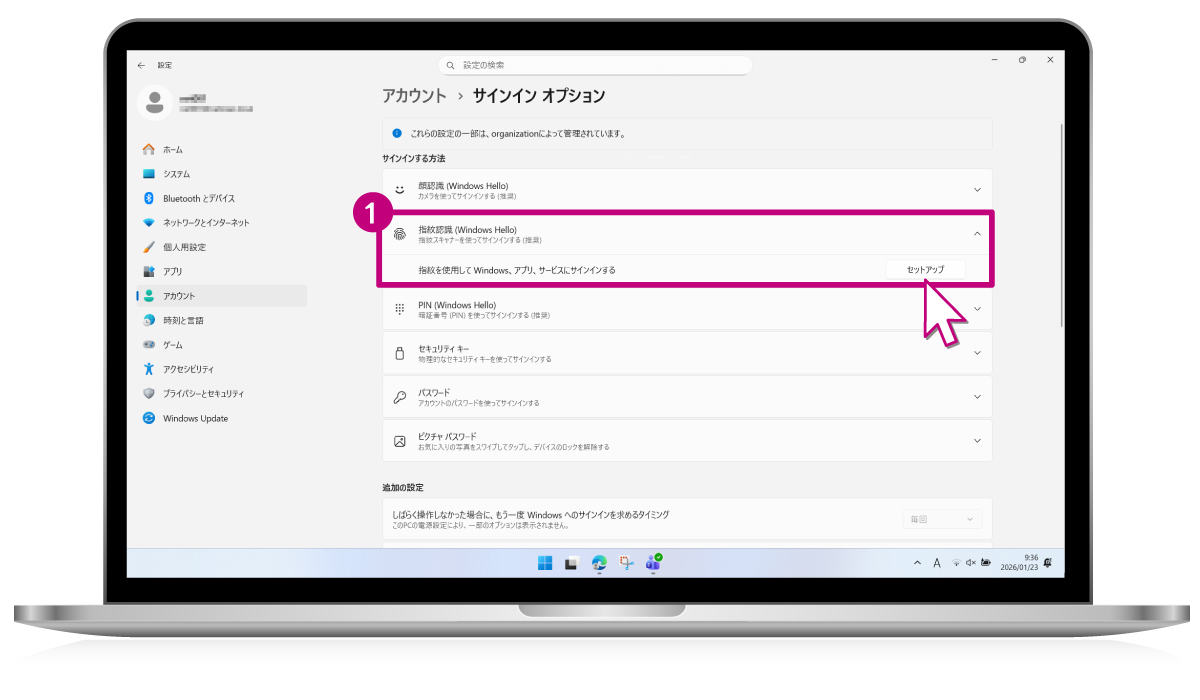This screenshot has height=700, width=1200.
Task: Open Snipping Tool from the taskbar
Action: point(627,563)
